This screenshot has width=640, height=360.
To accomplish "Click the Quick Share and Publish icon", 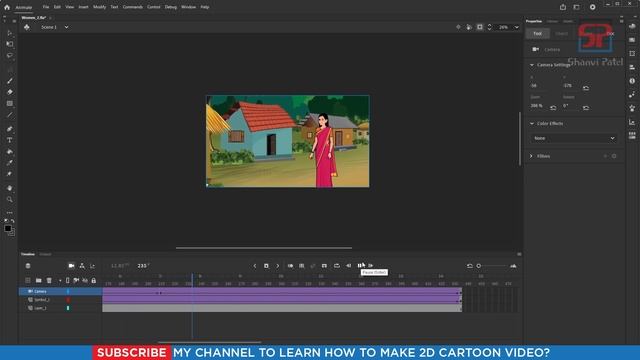I will click(563, 7).
